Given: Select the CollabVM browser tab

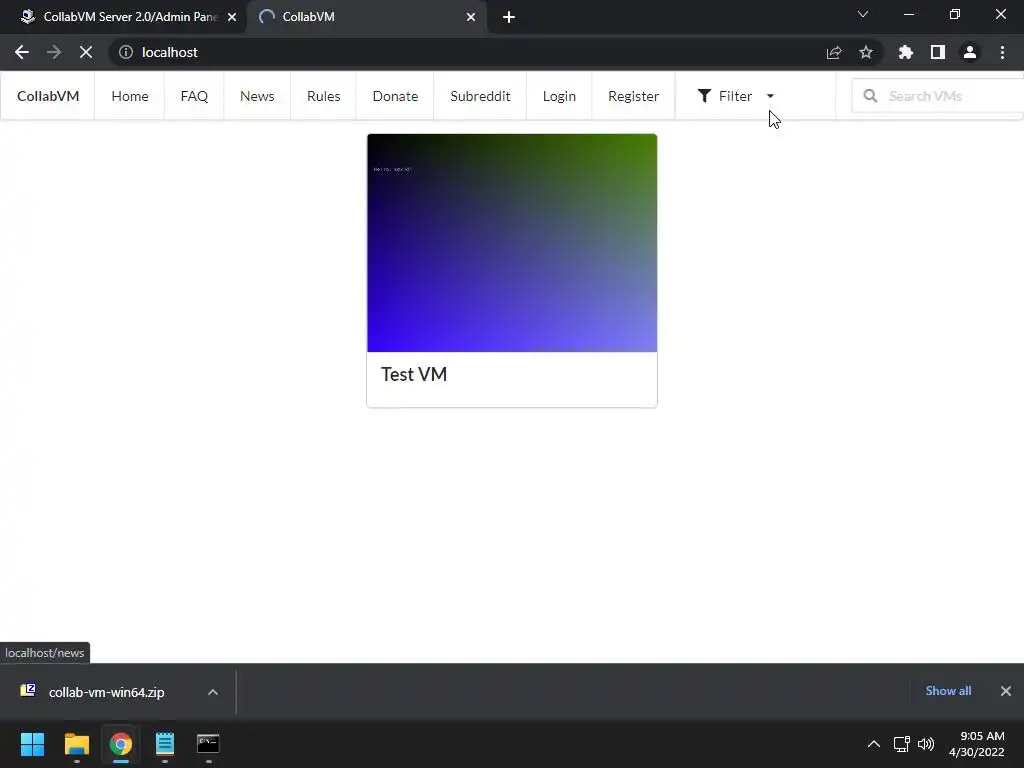Looking at the screenshot, I should (x=366, y=17).
